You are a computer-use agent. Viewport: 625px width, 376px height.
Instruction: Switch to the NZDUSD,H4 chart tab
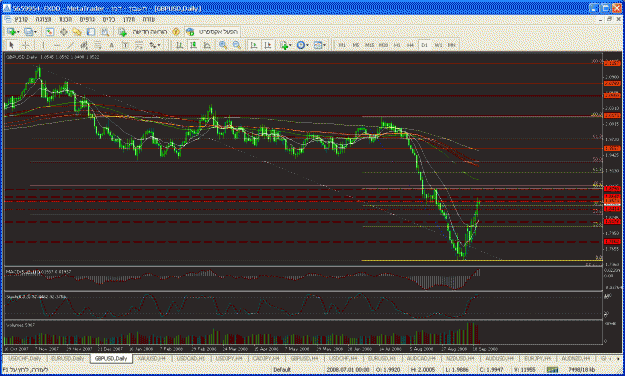tap(460, 359)
